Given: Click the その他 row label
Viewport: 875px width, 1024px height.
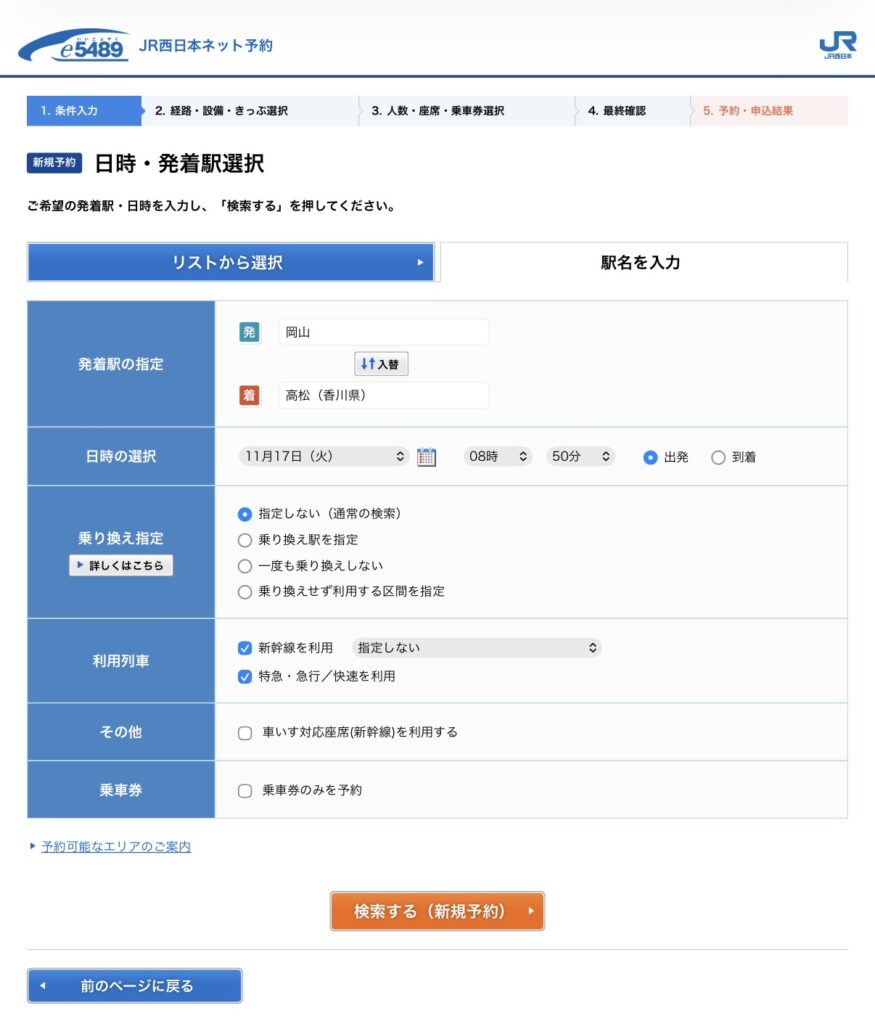Looking at the screenshot, I should coord(121,732).
